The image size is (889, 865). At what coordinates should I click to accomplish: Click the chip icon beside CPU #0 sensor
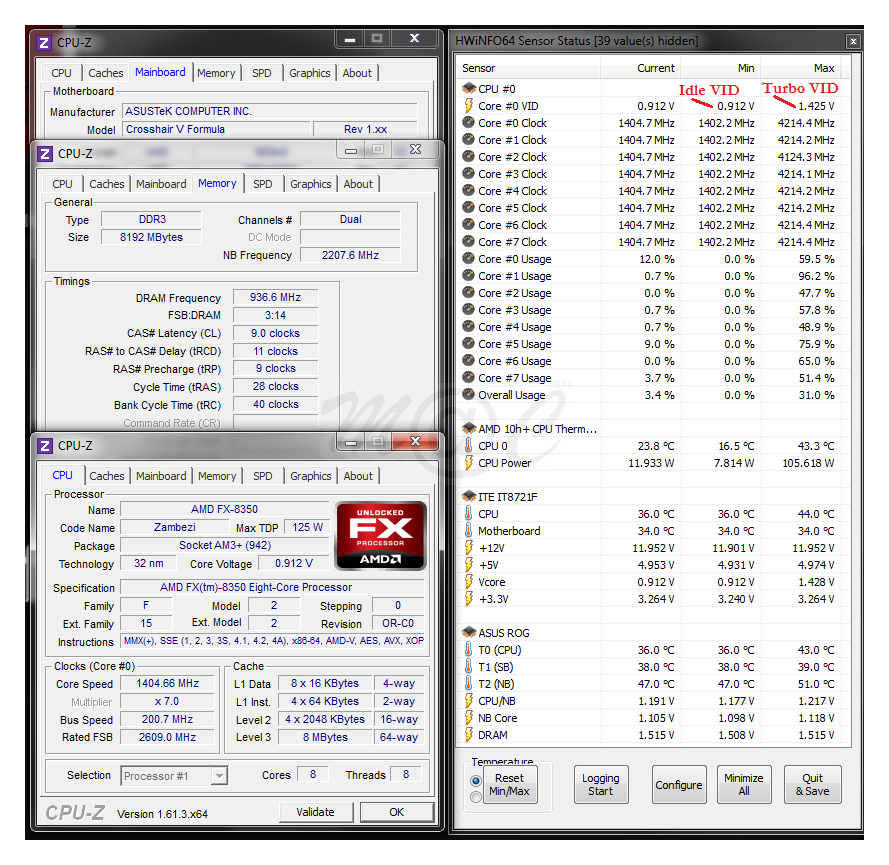[x=468, y=89]
